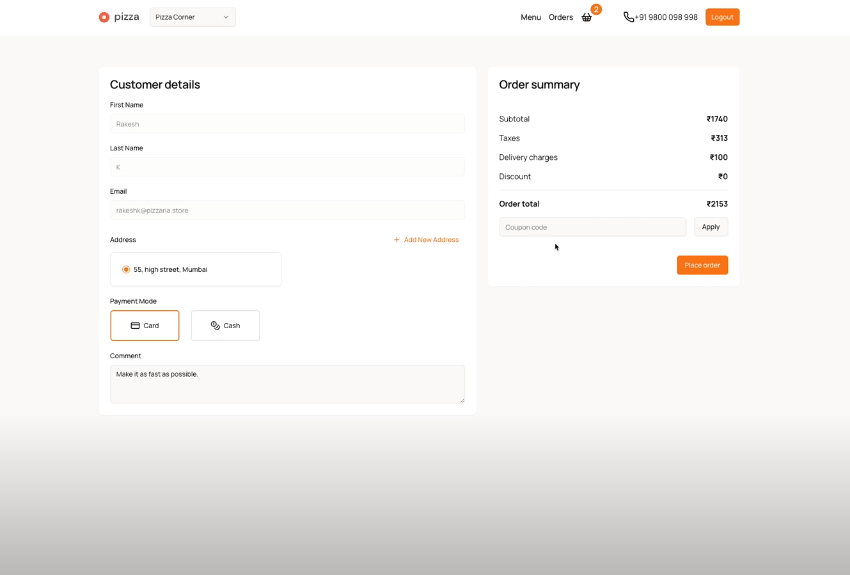Screen dimensions: 850x575
Task: Open the shopping basket icon
Action: click(587, 17)
